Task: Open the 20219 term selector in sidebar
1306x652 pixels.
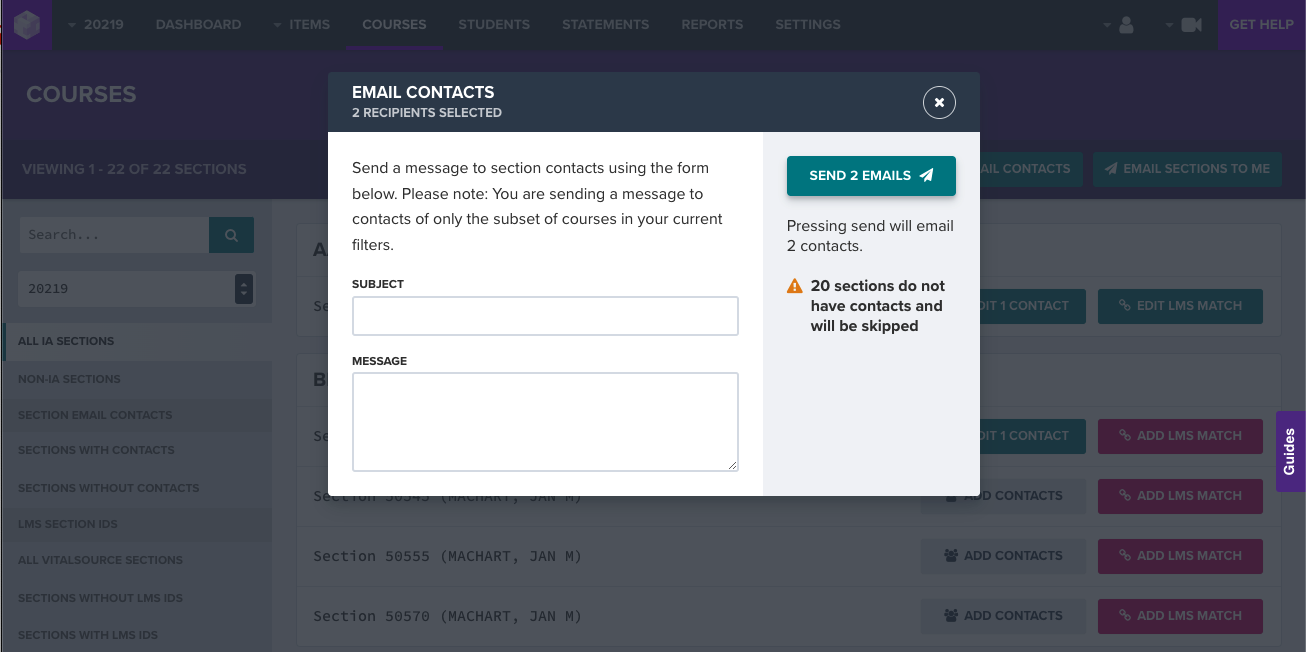Action: (x=136, y=289)
